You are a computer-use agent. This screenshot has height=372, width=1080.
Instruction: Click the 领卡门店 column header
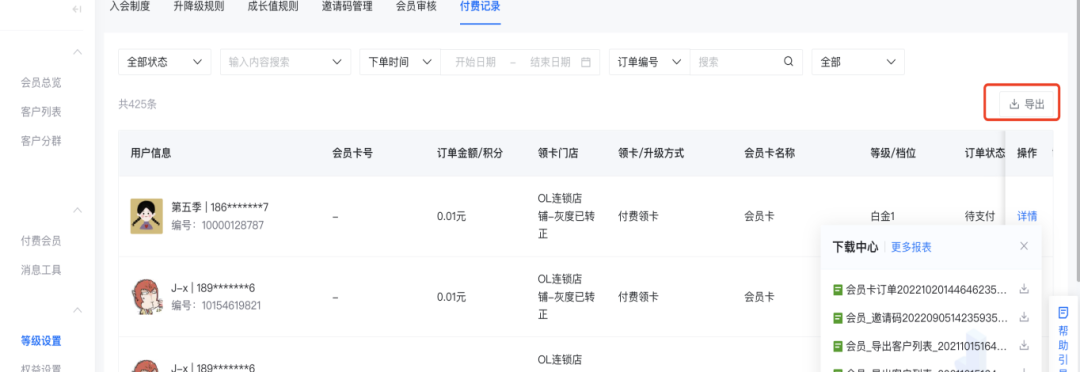coord(558,153)
